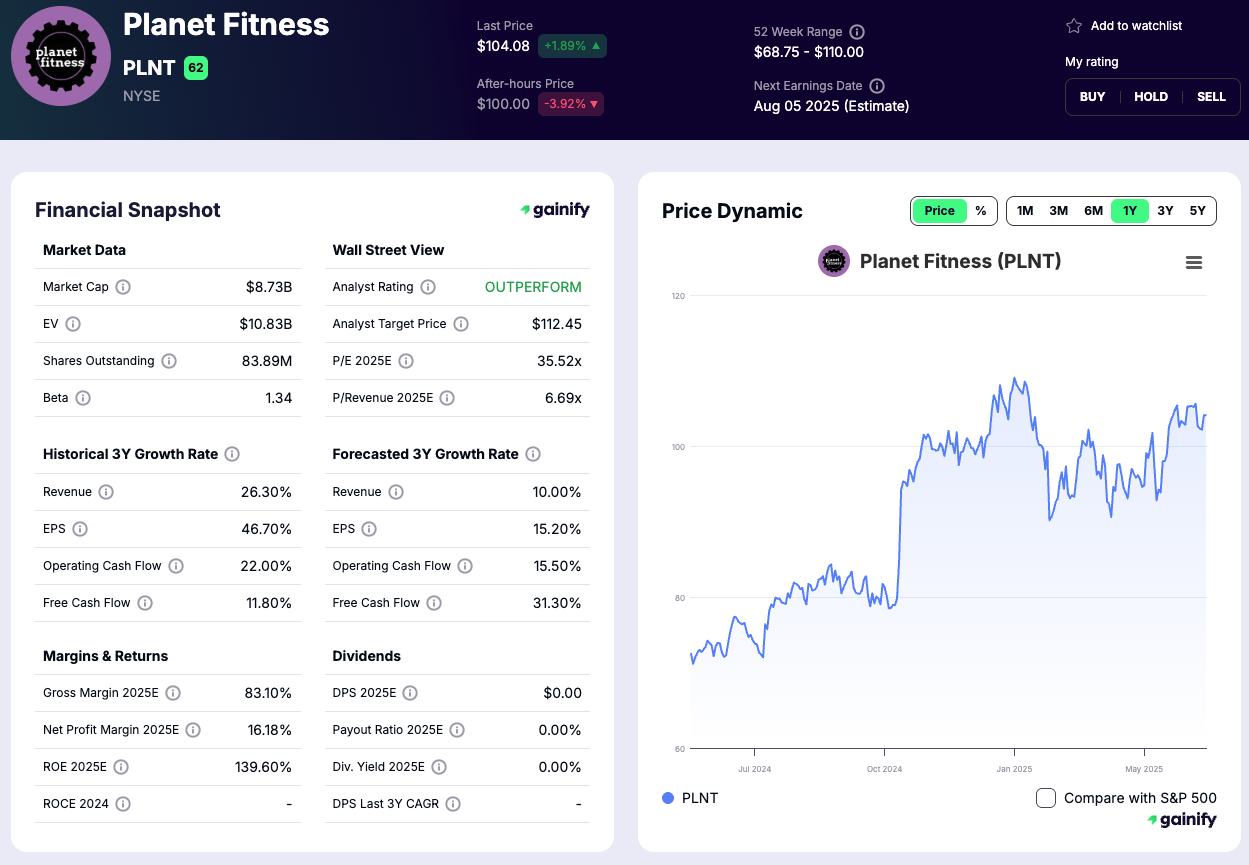Click info icon beside Historical 3Y Growth Rate

232,454
